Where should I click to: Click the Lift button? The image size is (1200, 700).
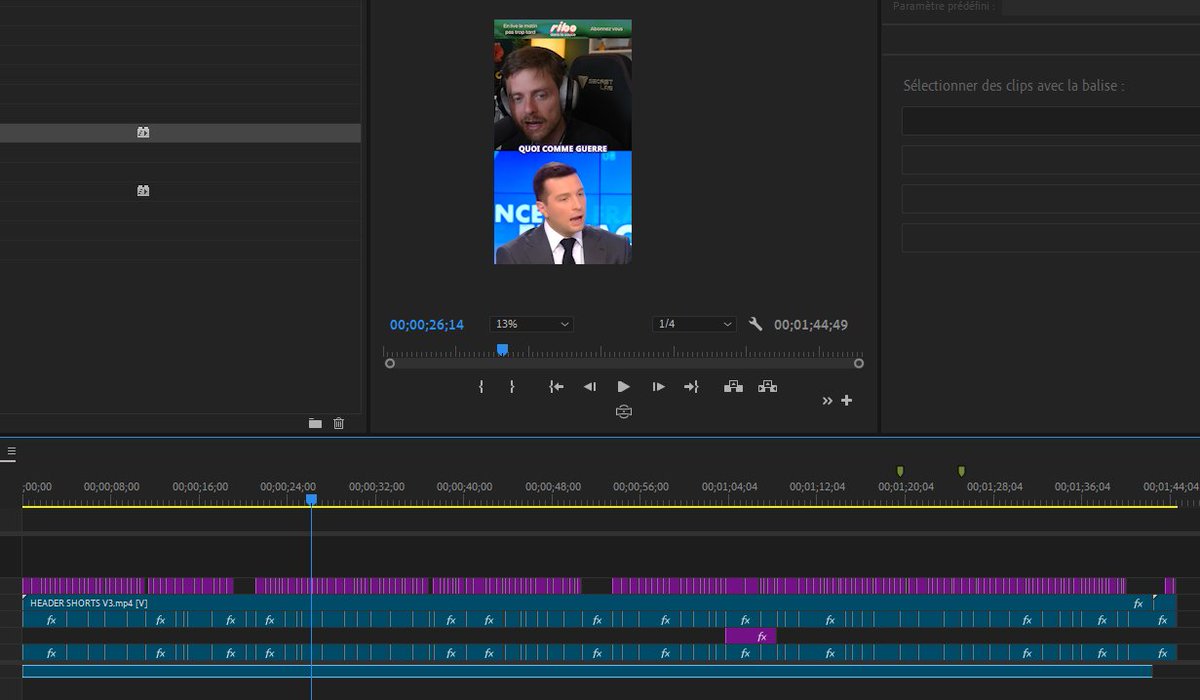pyautogui.click(x=733, y=387)
